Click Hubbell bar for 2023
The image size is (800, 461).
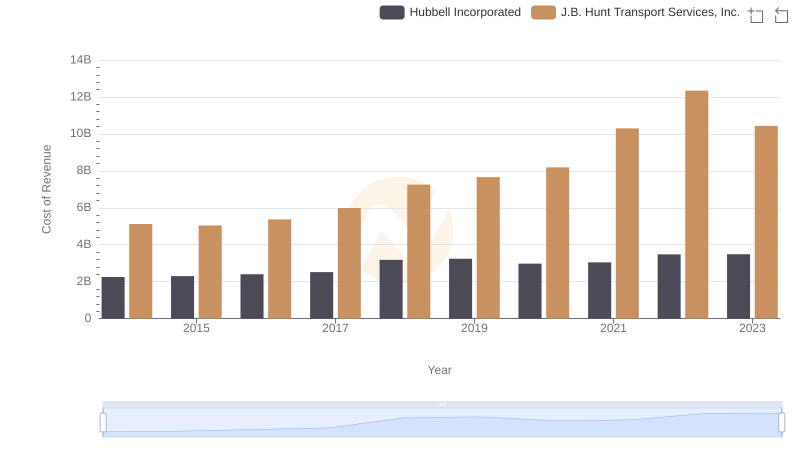click(738, 286)
